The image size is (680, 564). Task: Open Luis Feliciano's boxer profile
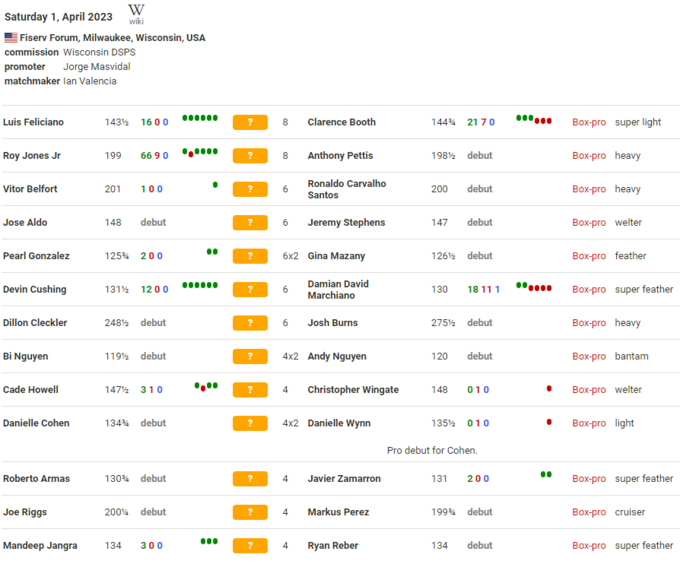click(x=33, y=122)
